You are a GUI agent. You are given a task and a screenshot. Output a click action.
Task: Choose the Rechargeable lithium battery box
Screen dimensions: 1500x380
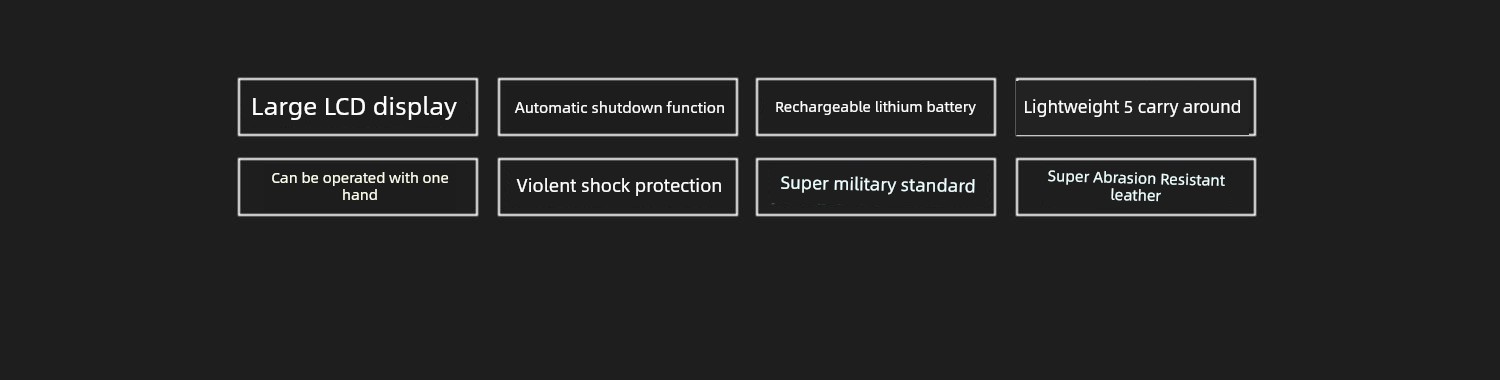click(876, 107)
